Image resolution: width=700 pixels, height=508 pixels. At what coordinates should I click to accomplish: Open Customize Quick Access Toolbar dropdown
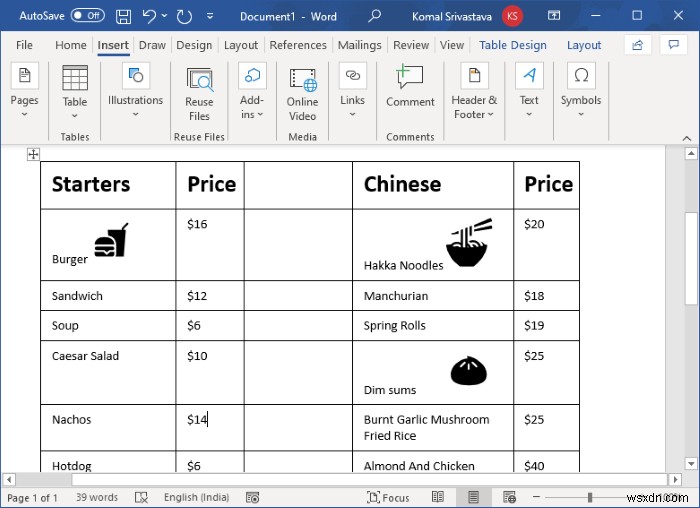click(x=210, y=17)
